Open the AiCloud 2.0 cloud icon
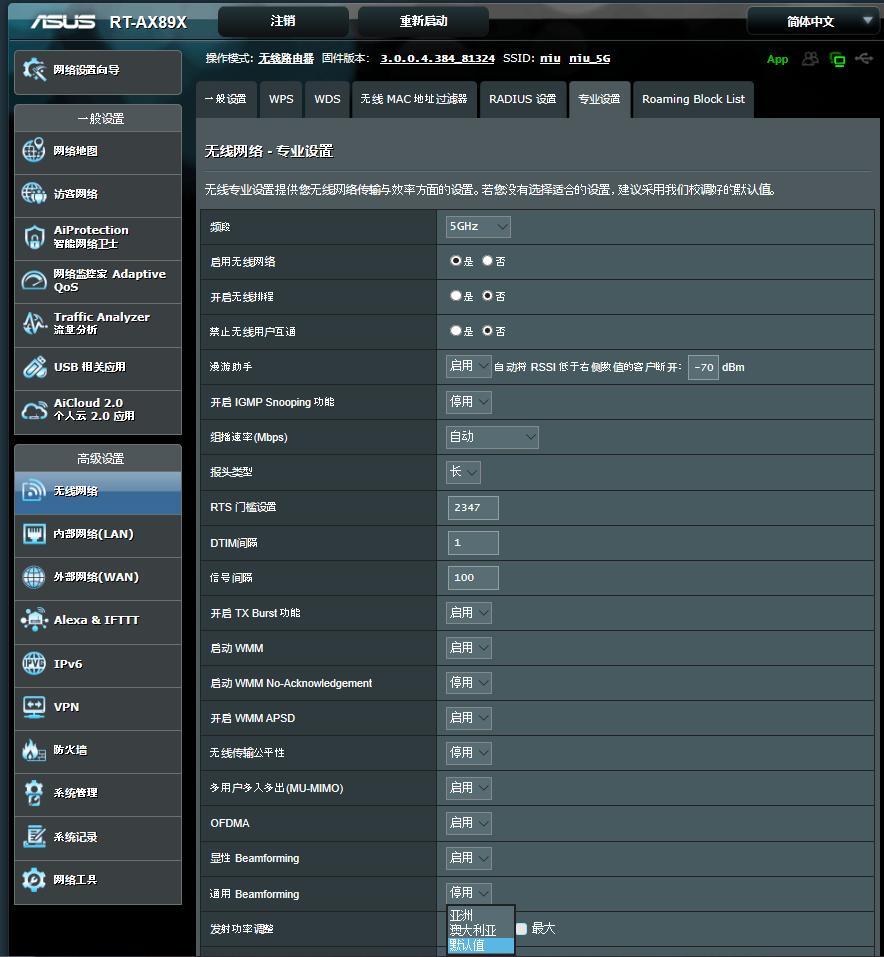The height and width of the screenshot is (957, 884). click(x=35, y=410)
